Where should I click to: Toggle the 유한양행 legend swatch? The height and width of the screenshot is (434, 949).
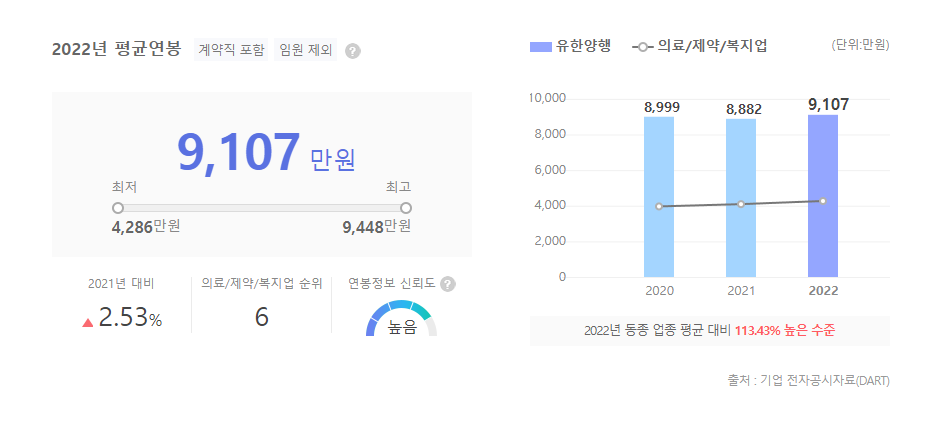540,47
